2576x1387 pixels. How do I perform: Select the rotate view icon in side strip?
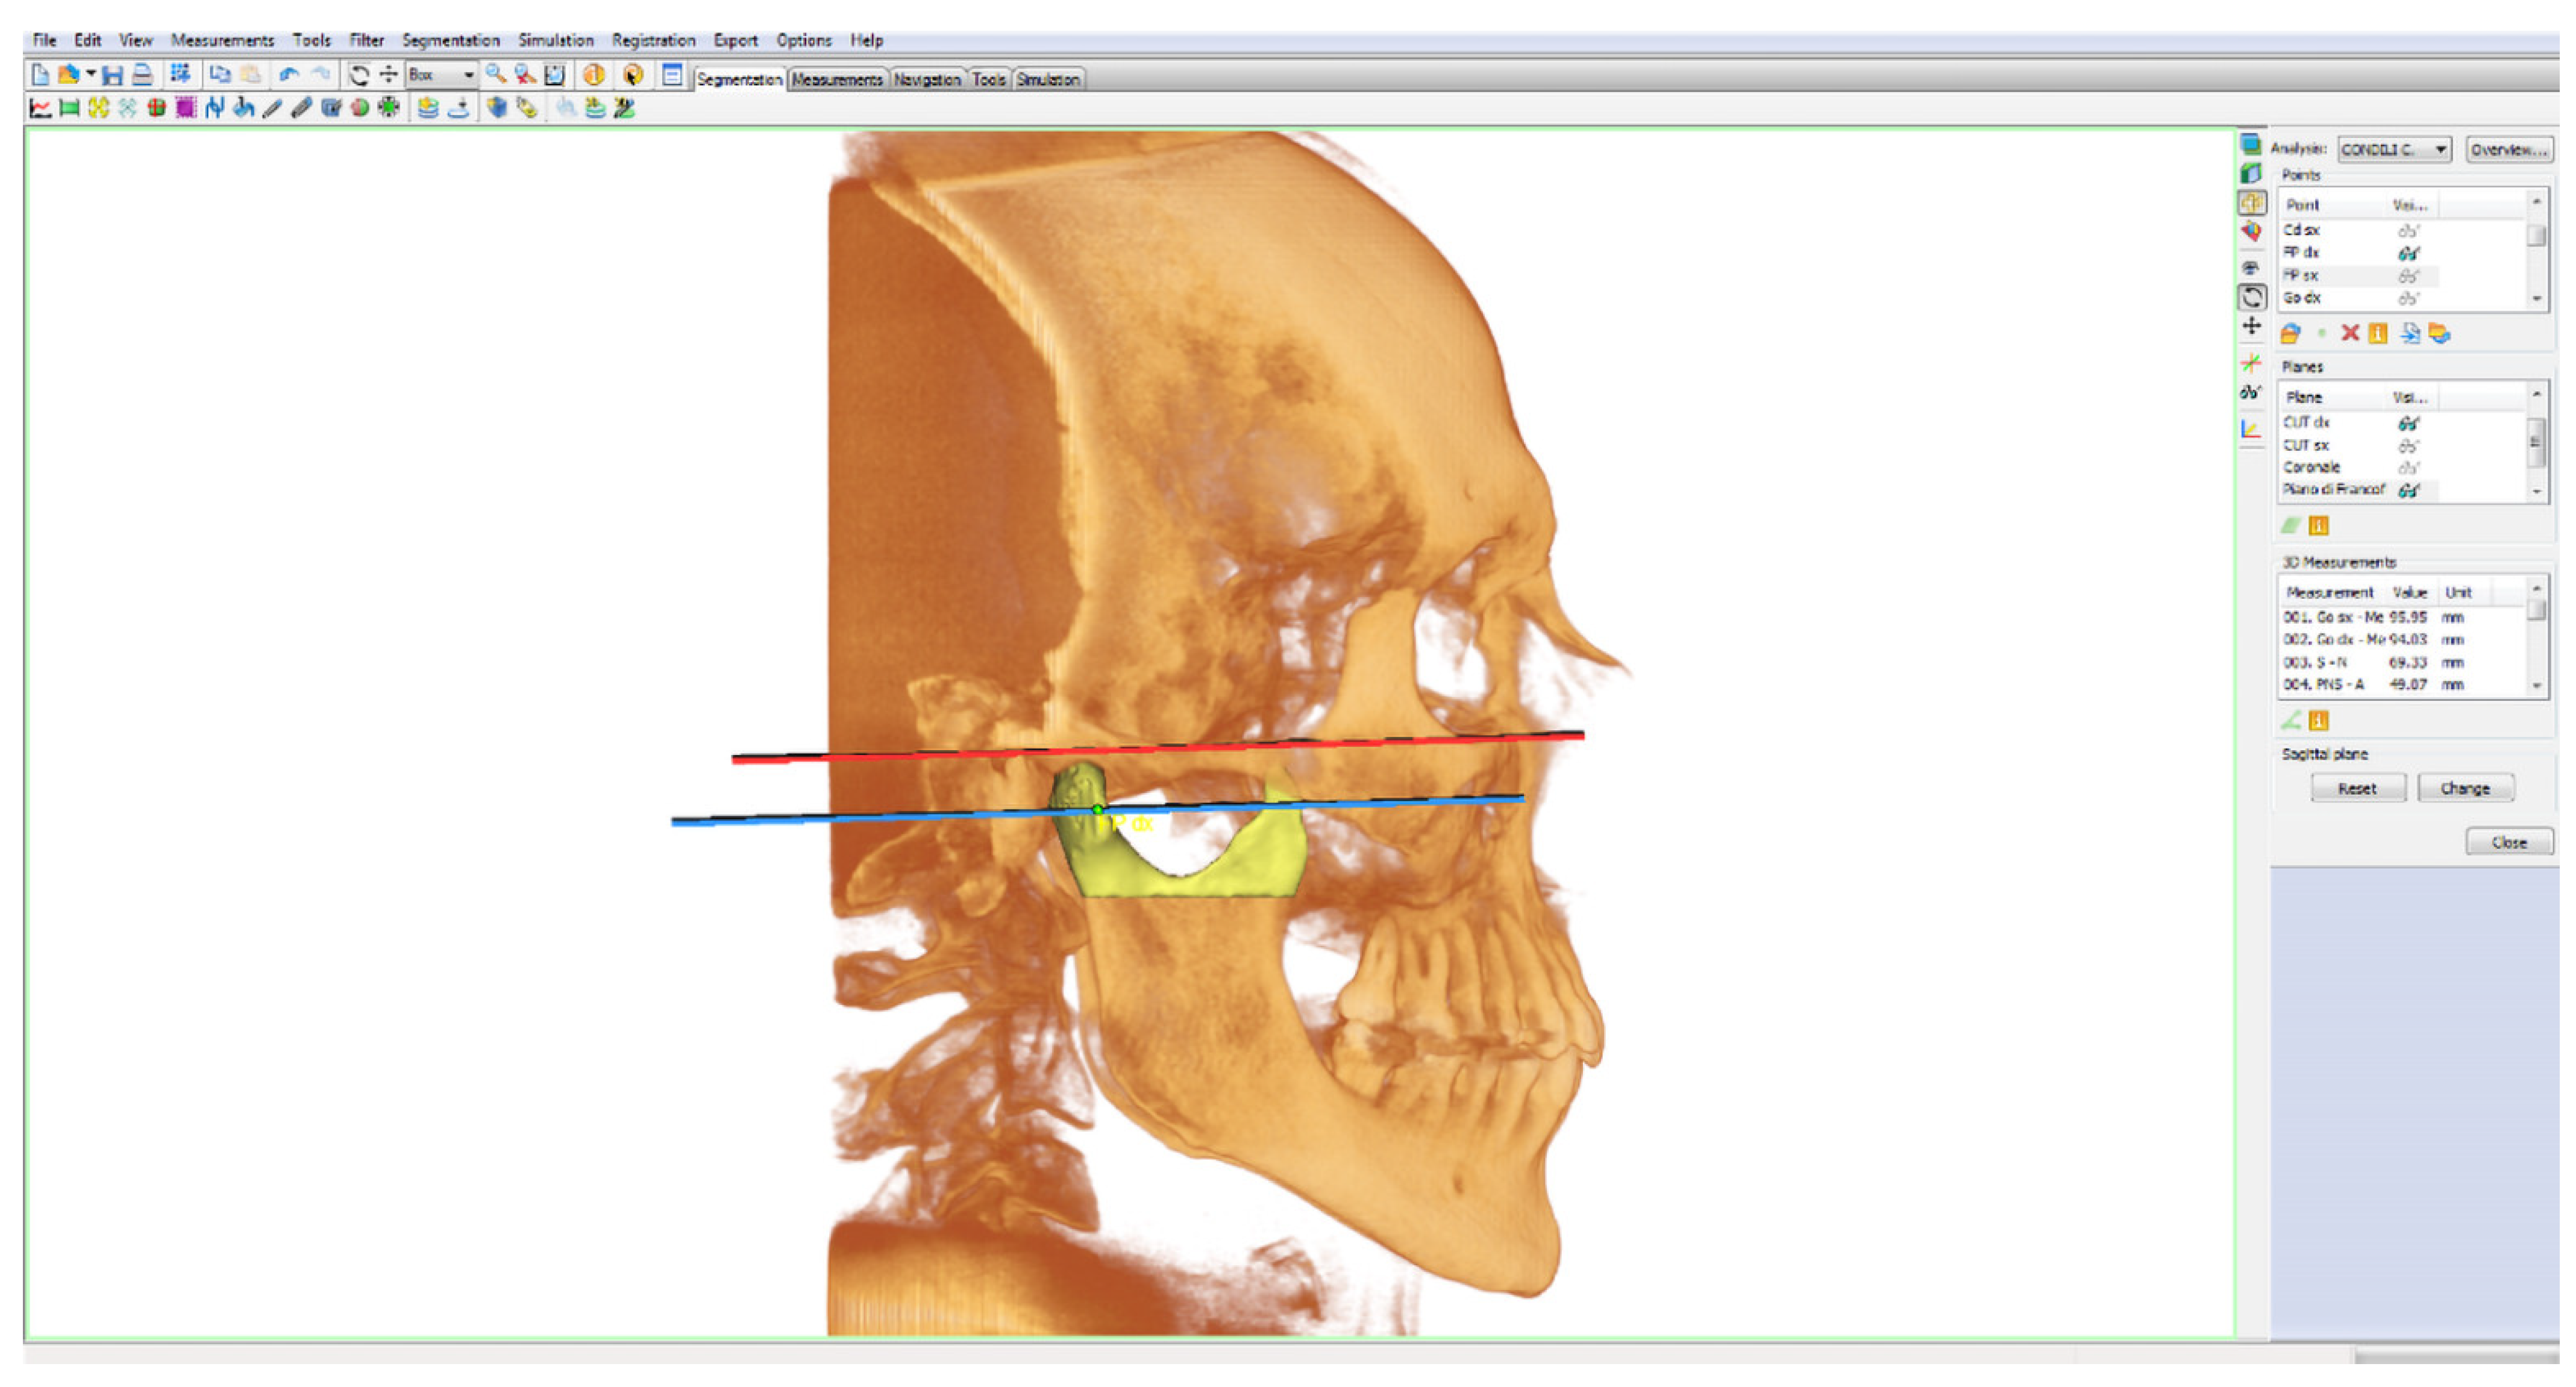(x=2252, y=297)
